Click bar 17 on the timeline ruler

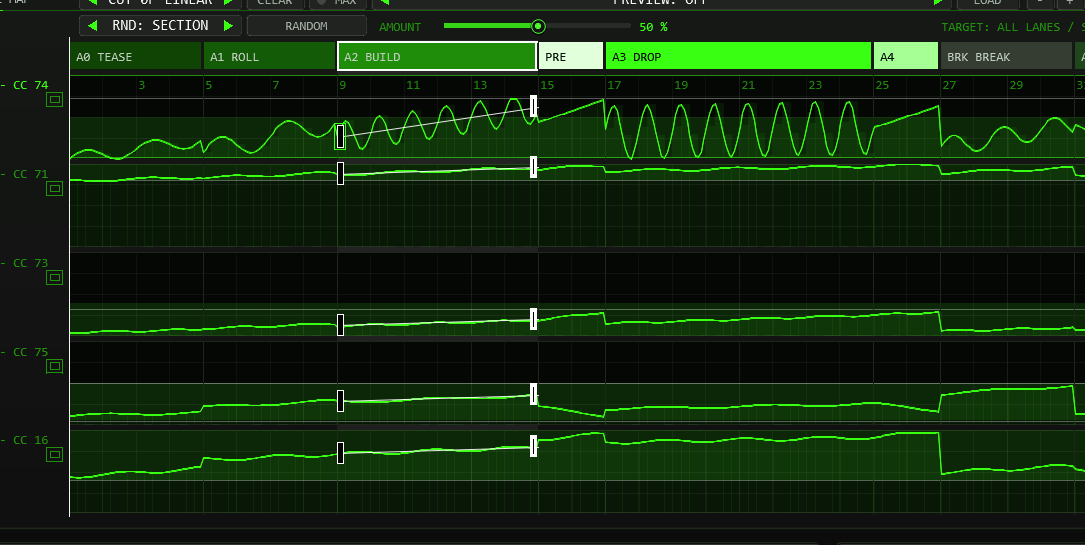click(x=614, y=85)
